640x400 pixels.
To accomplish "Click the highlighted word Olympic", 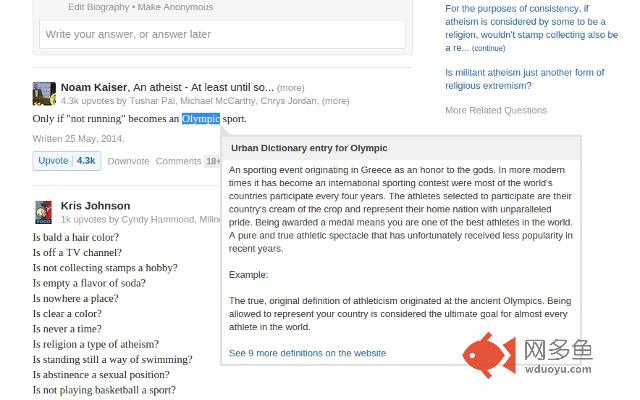I will pos(201,119).
